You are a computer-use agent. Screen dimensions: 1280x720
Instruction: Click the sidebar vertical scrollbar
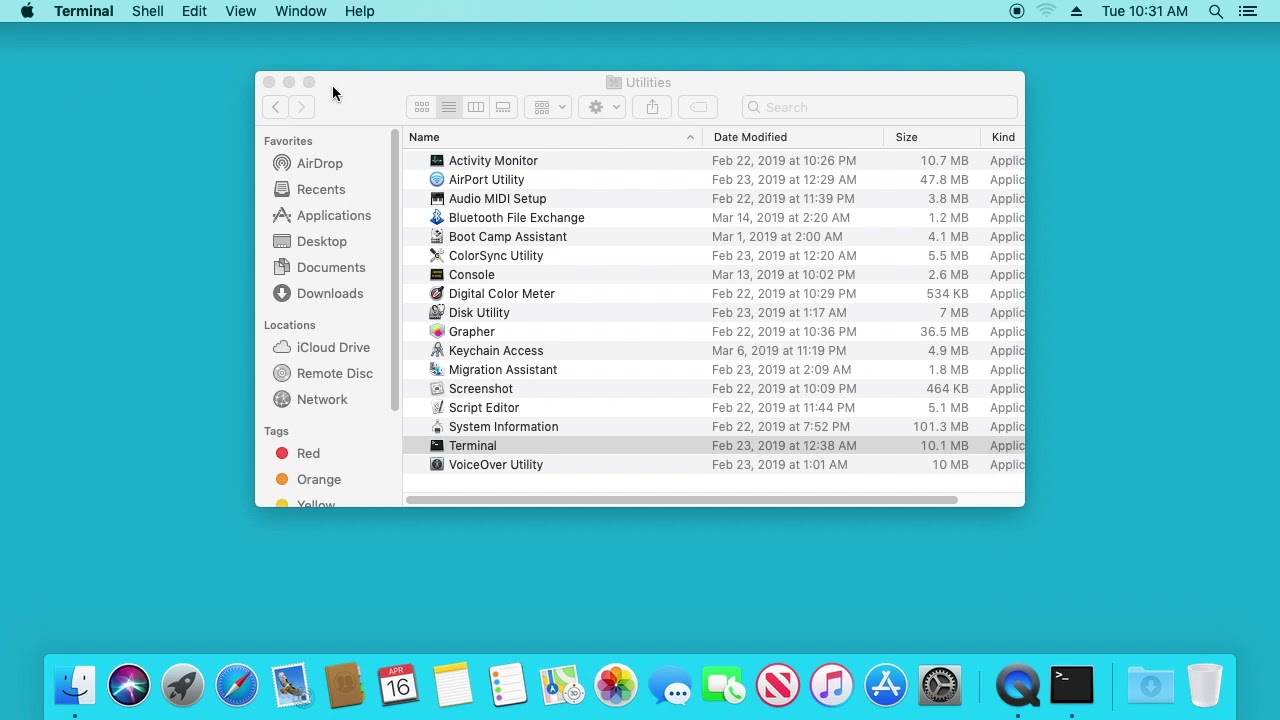pos(395,270)
